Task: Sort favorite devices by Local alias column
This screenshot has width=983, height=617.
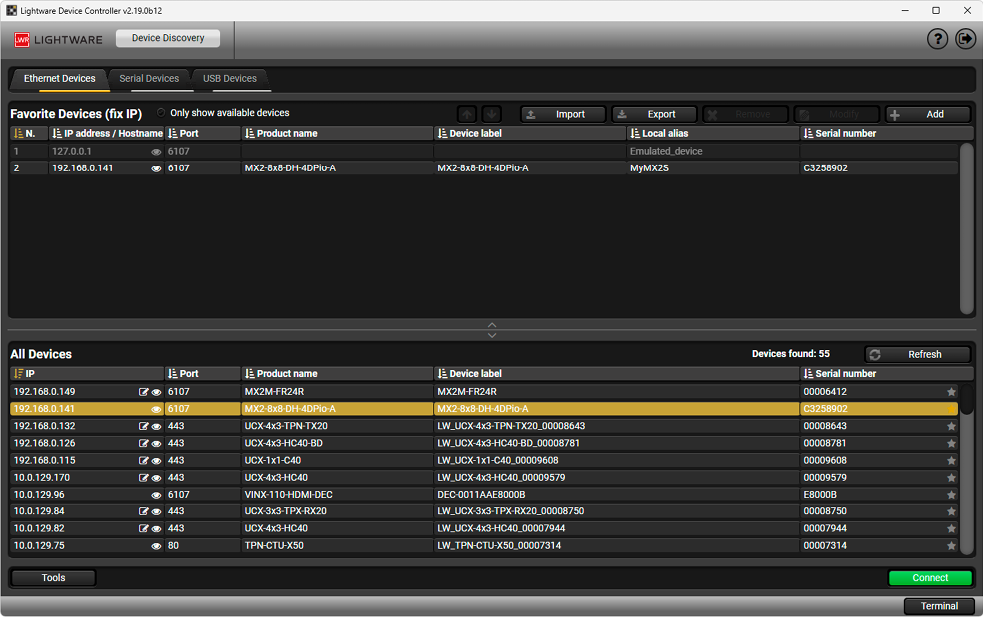Action: click(665, 133)
